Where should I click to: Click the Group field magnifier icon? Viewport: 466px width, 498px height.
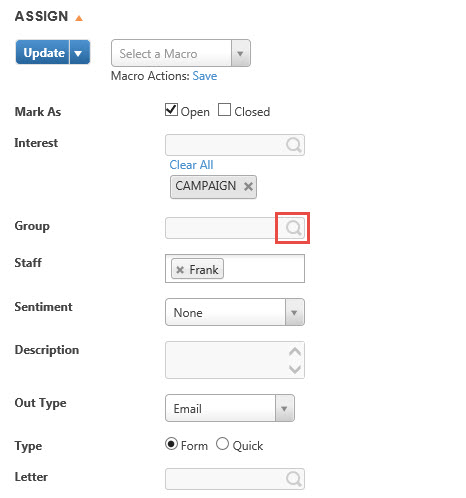pos(294,228)
